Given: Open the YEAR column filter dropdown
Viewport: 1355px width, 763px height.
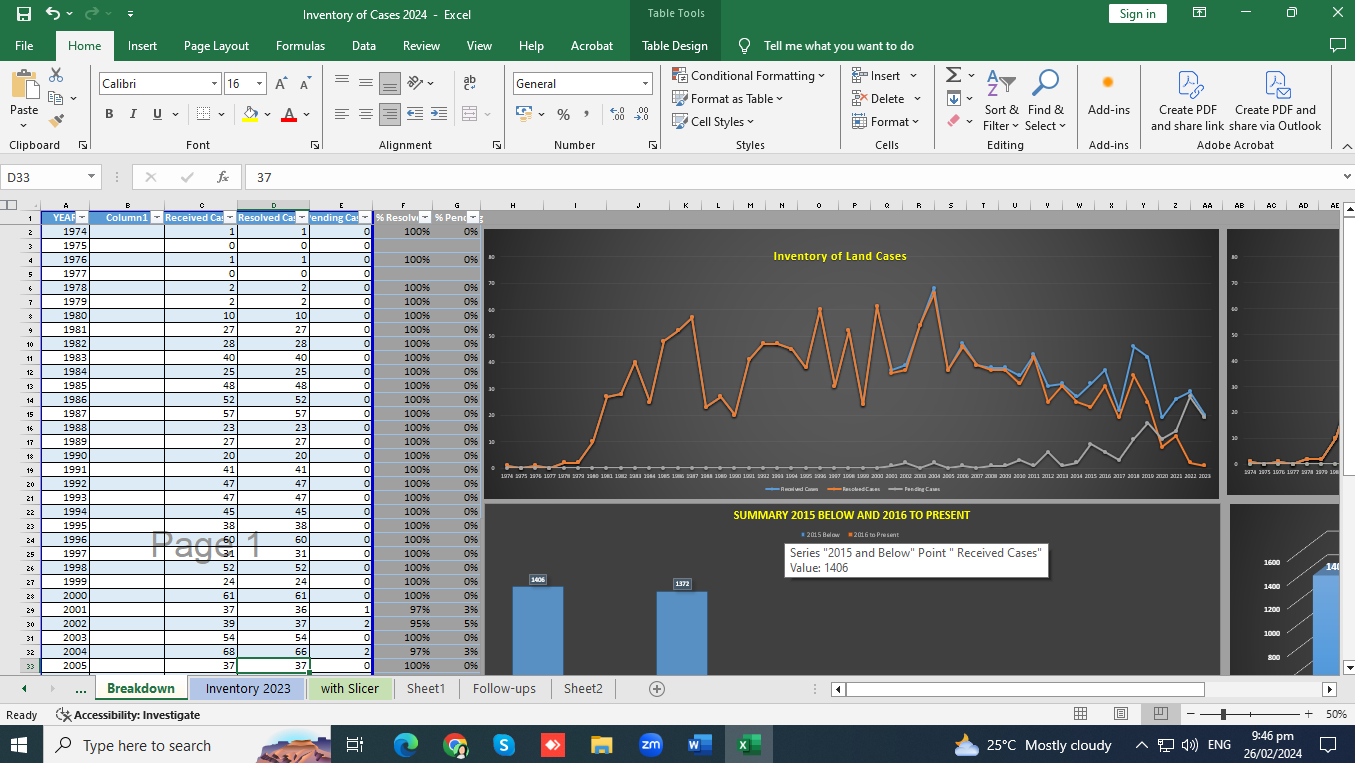Looking at the screenshot, I should pos(82,217).
